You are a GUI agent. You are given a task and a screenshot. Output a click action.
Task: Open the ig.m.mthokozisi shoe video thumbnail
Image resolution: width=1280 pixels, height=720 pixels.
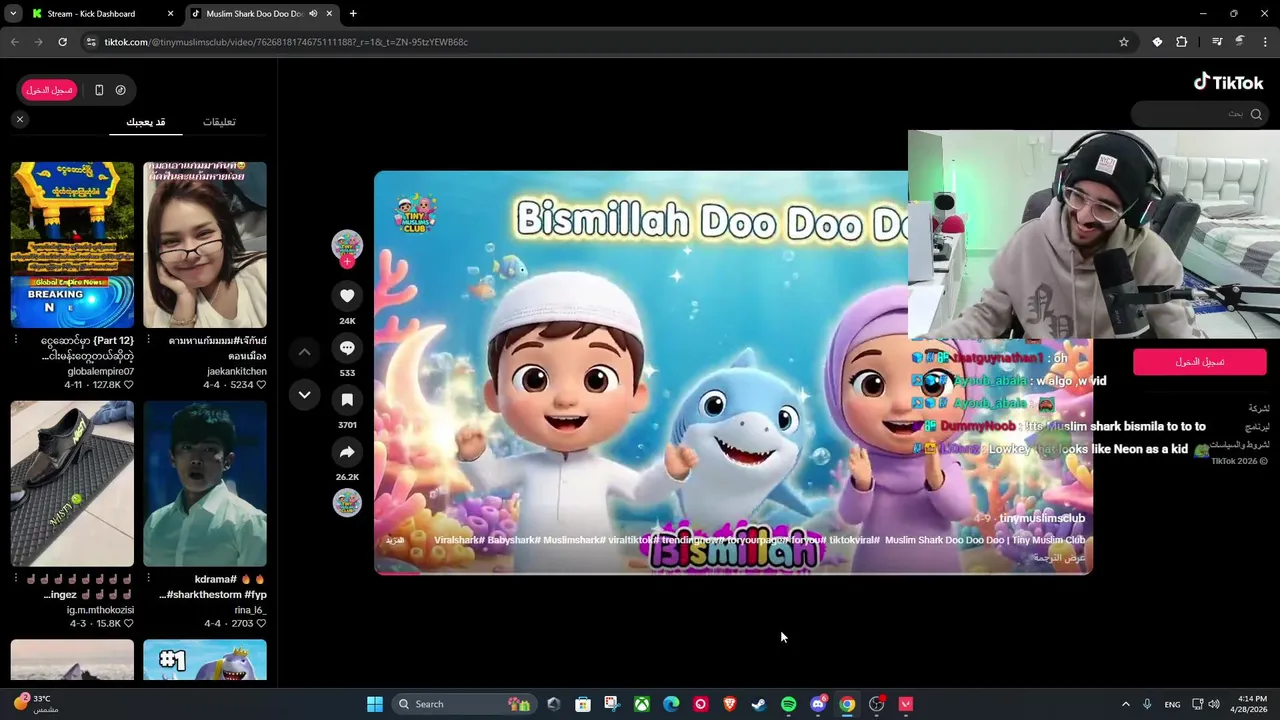pyautogui.click(x=72, y=484)
